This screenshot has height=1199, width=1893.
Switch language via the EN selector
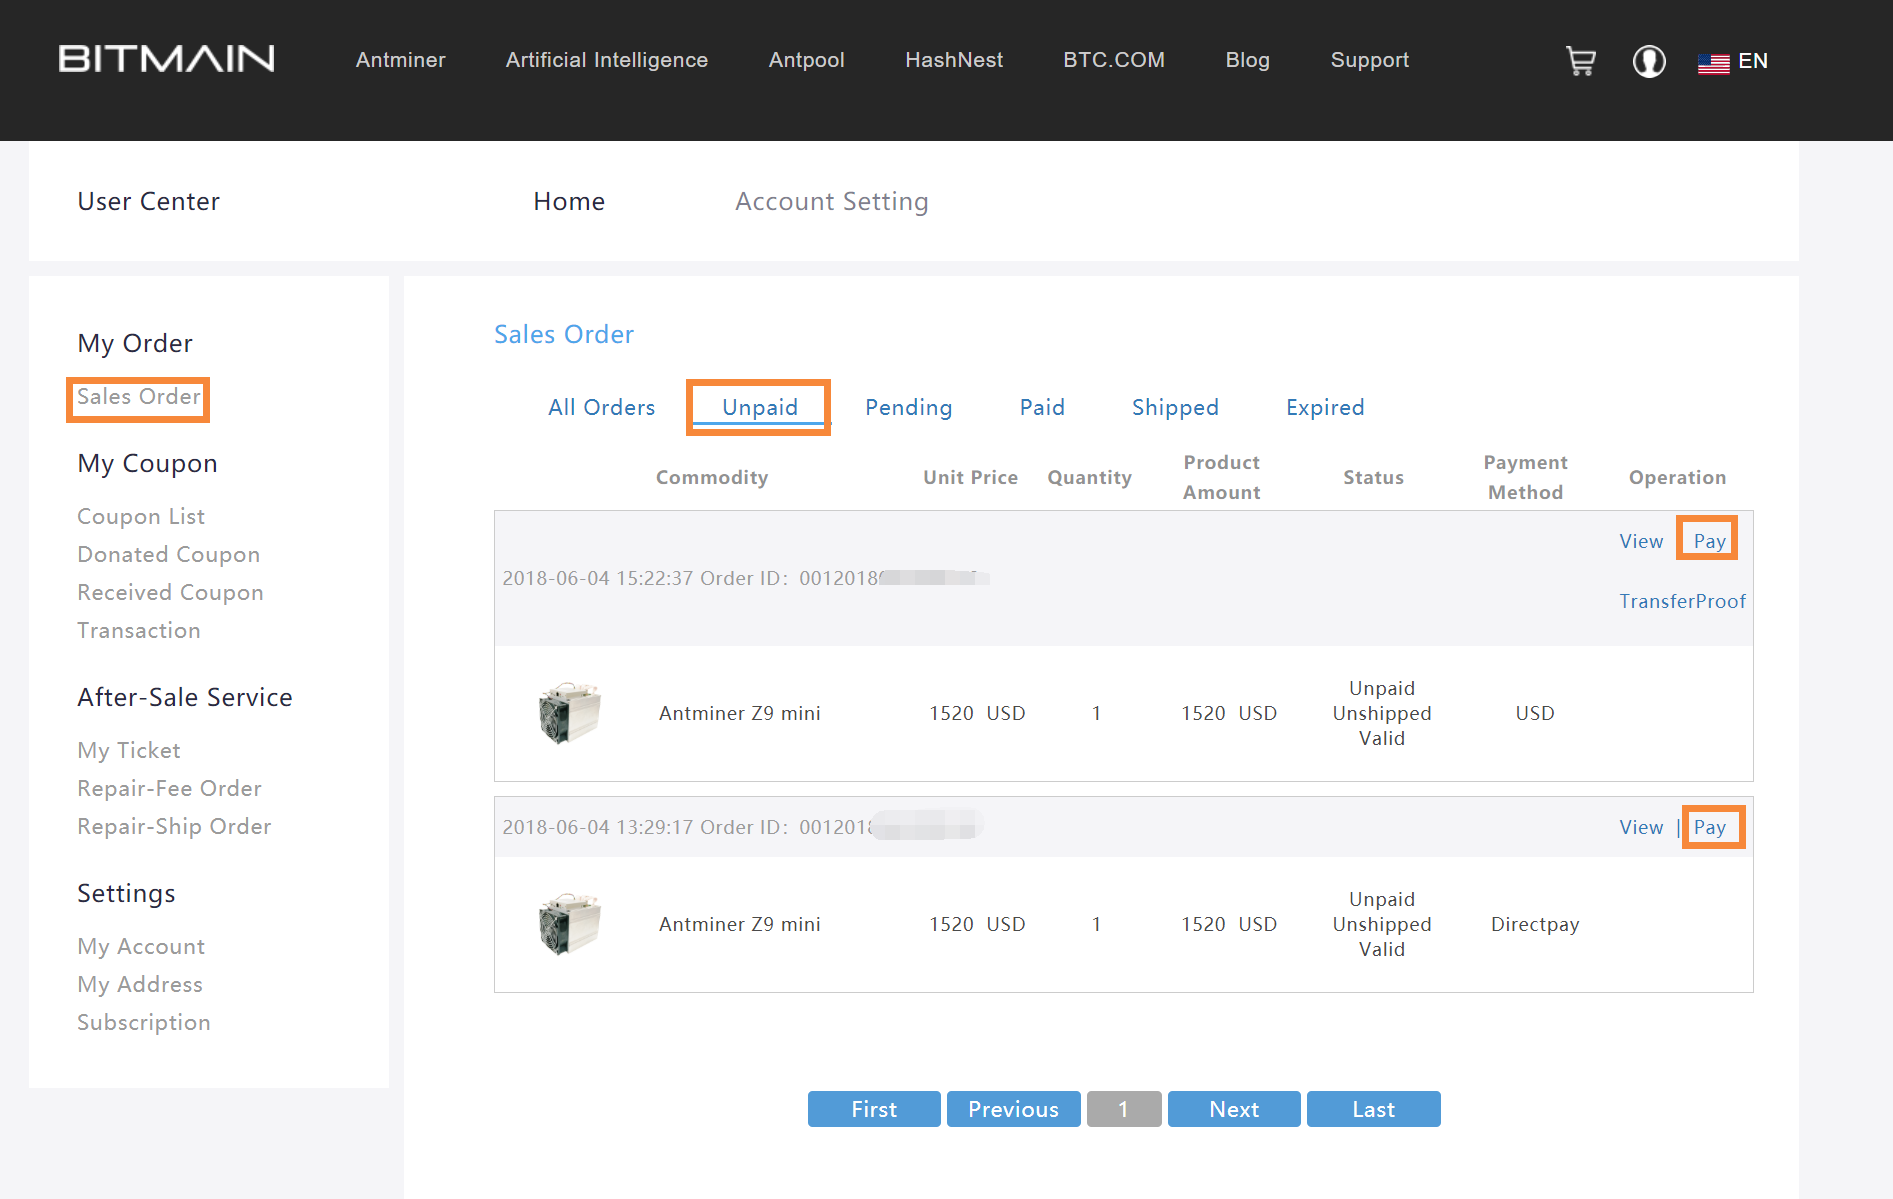(1753, 61)
